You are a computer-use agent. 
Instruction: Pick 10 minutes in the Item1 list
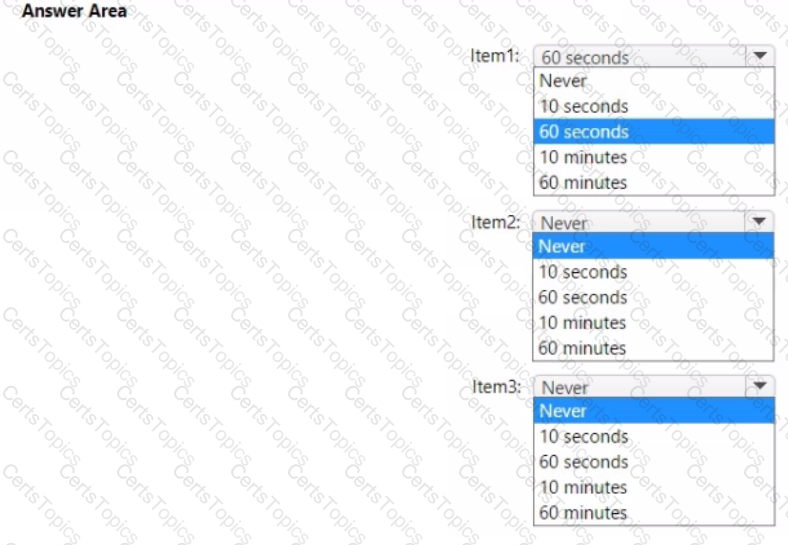654,157
